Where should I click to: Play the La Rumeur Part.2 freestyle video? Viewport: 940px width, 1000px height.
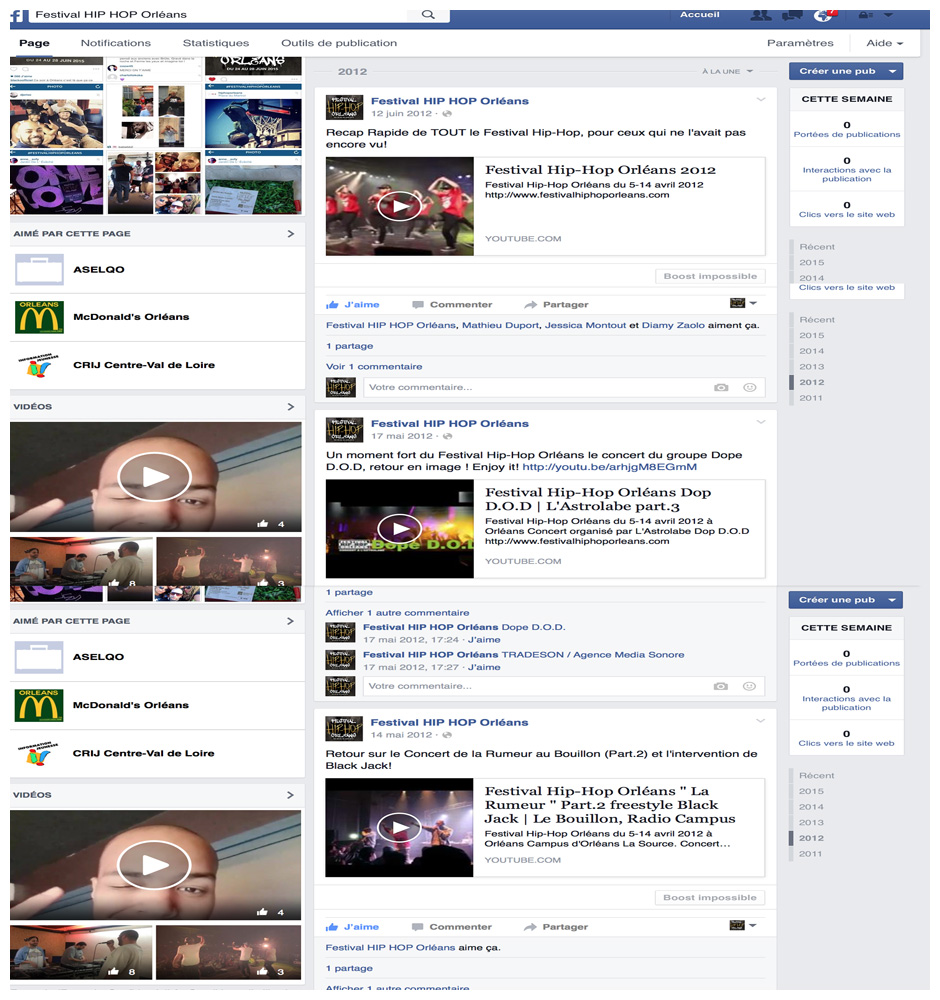[x=399, y=828]
